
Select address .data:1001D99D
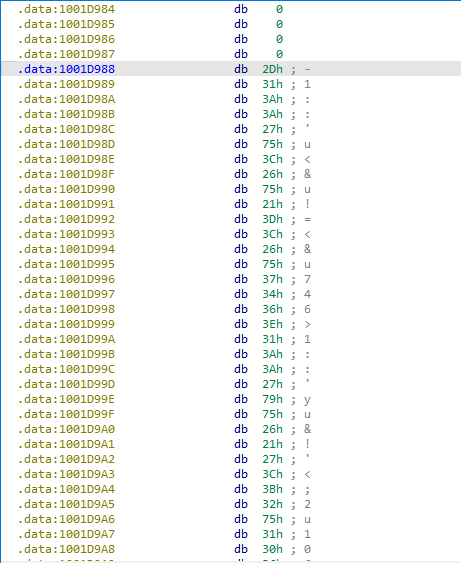tap(66, 384)
